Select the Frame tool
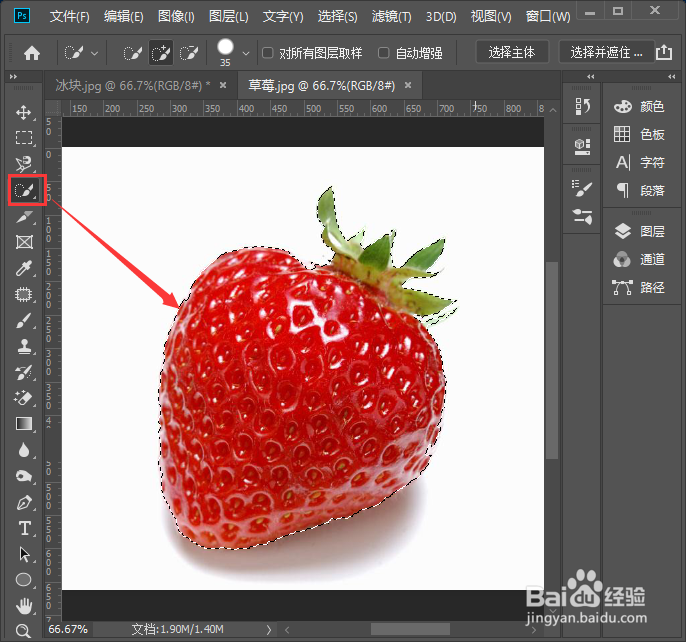 pos(24,242)
